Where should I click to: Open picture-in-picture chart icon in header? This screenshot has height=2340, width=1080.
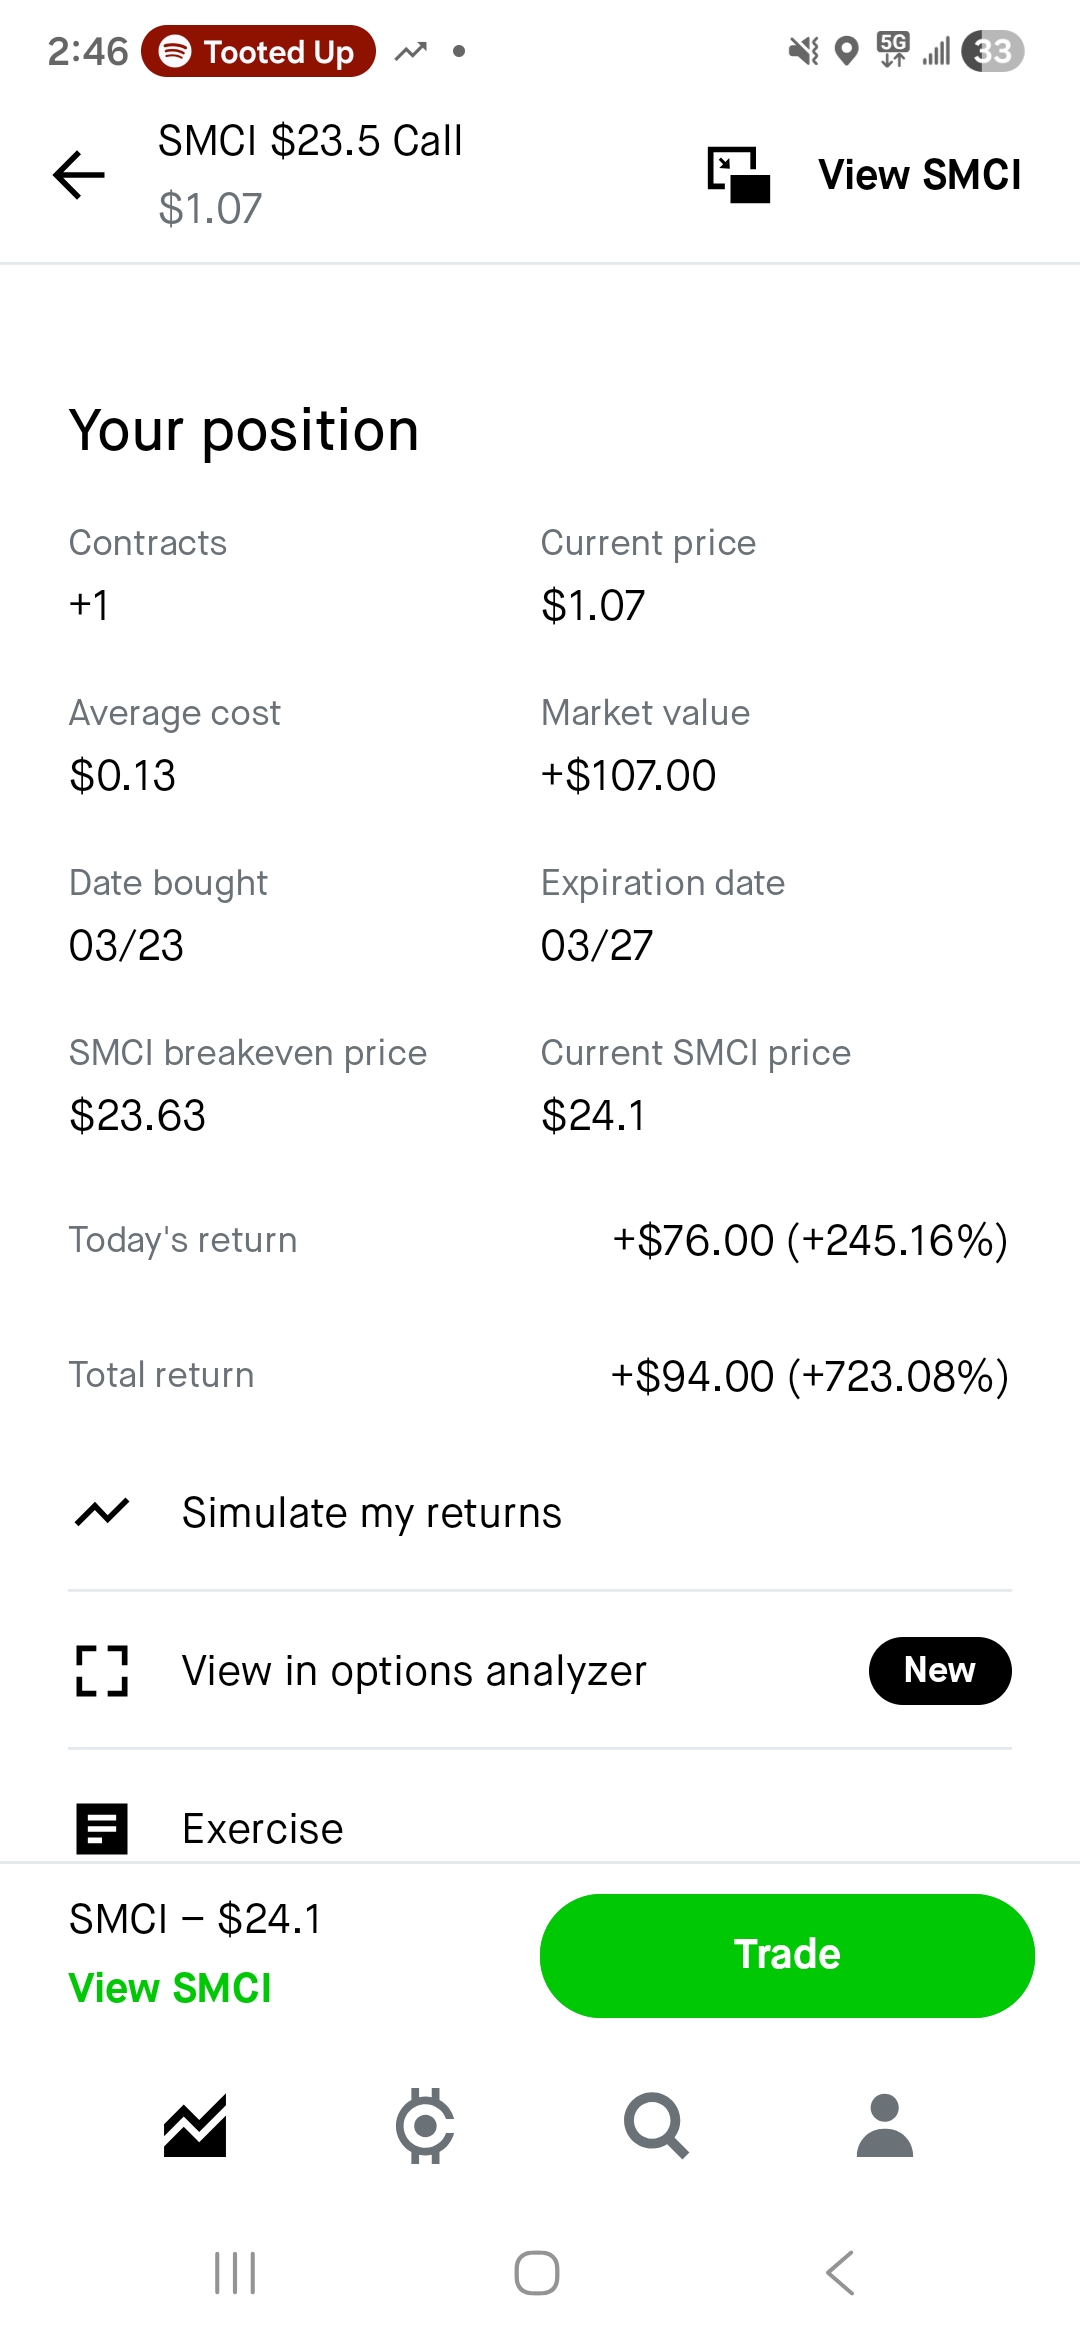point(739,175)
